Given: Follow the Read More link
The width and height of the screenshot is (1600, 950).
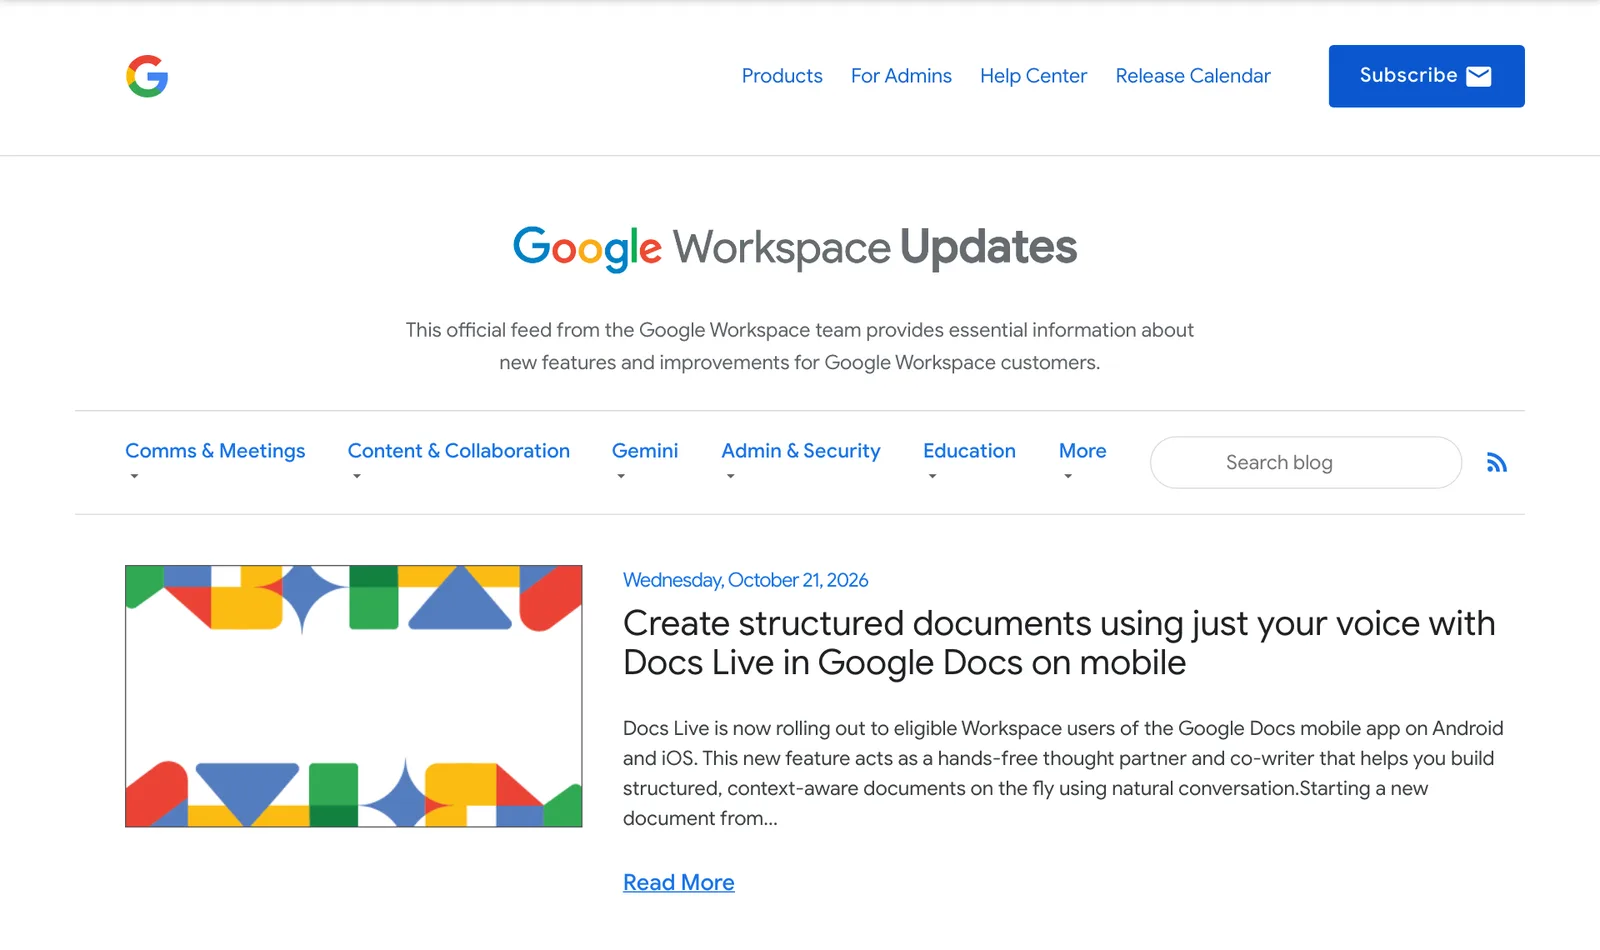Looking at the screenshot, I should [x=679, y=882].
